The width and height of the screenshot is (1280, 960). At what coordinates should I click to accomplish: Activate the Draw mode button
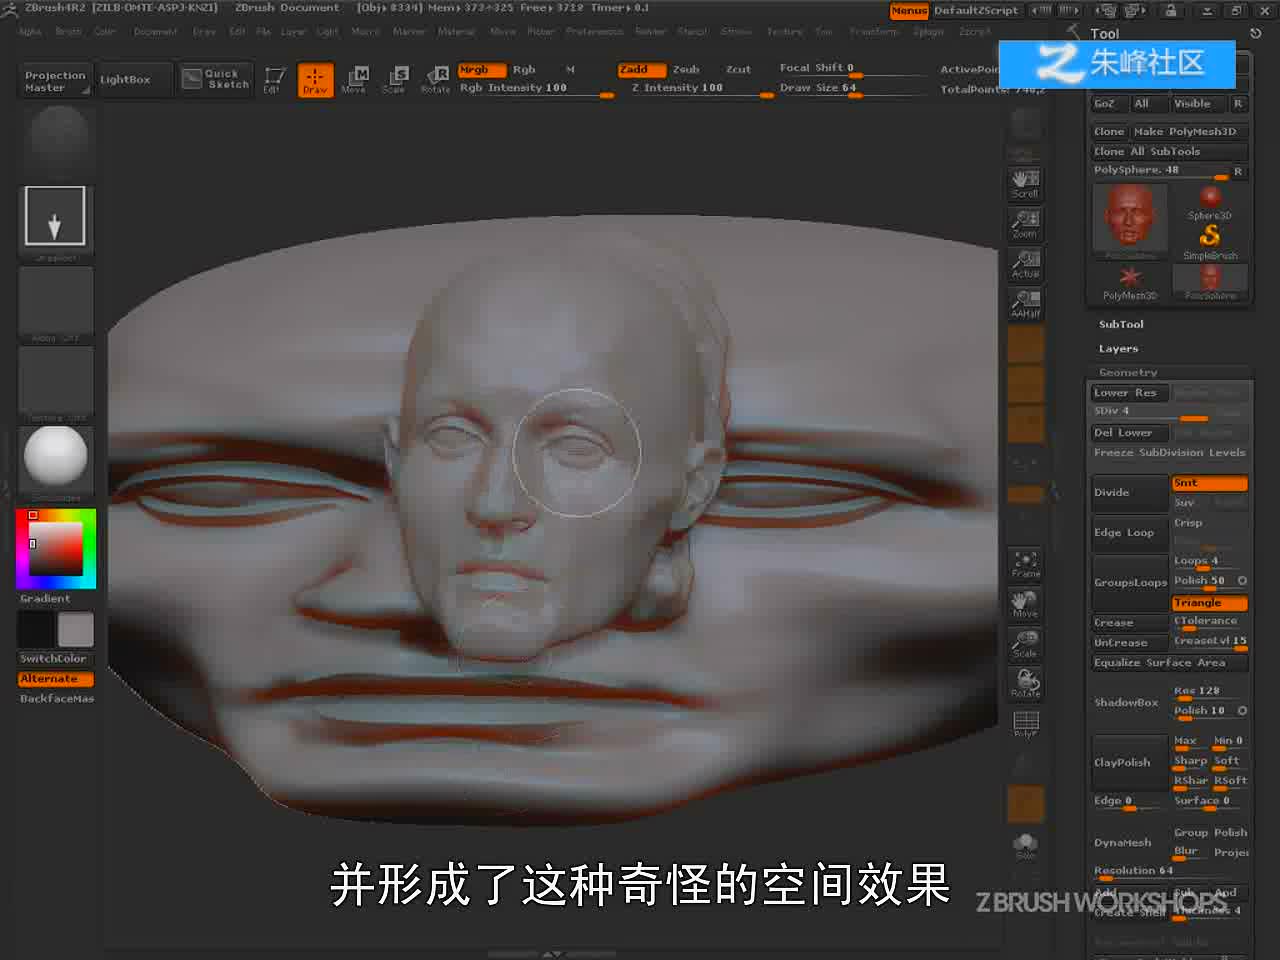click(315, 79)
